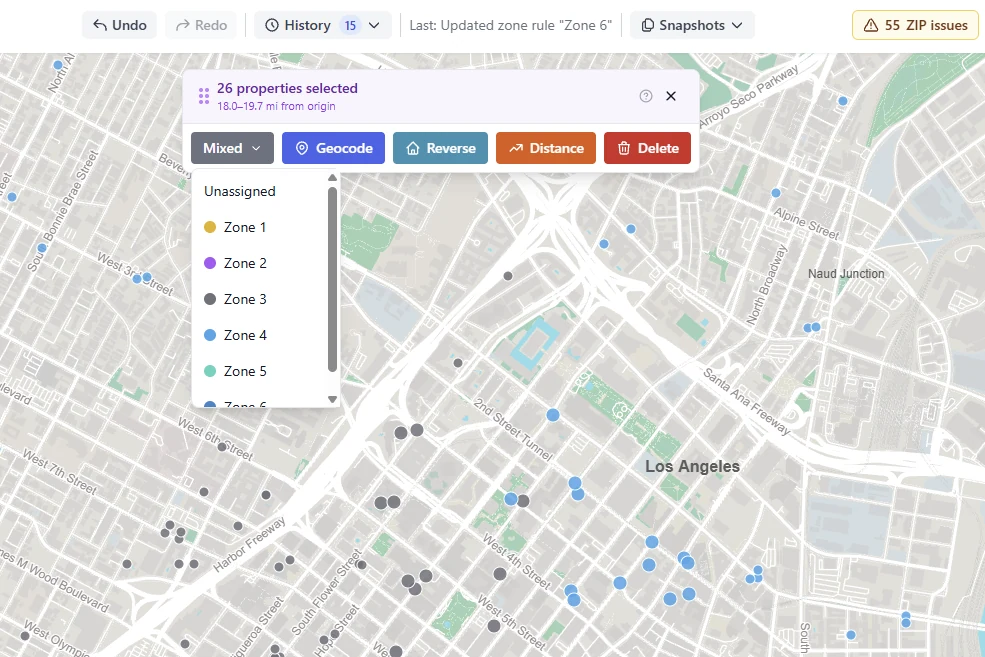Select Unassigned in the zone list
The height and width of the screenshot is (657, 985).
pos(260,191)
